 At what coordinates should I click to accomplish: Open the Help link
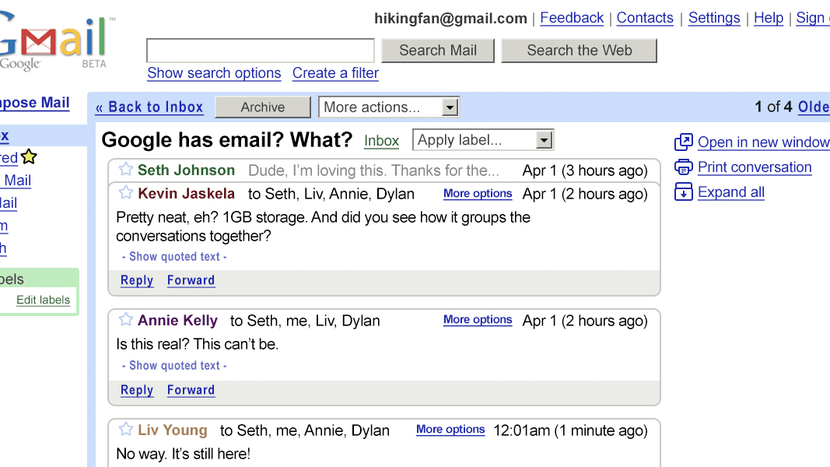769,18
